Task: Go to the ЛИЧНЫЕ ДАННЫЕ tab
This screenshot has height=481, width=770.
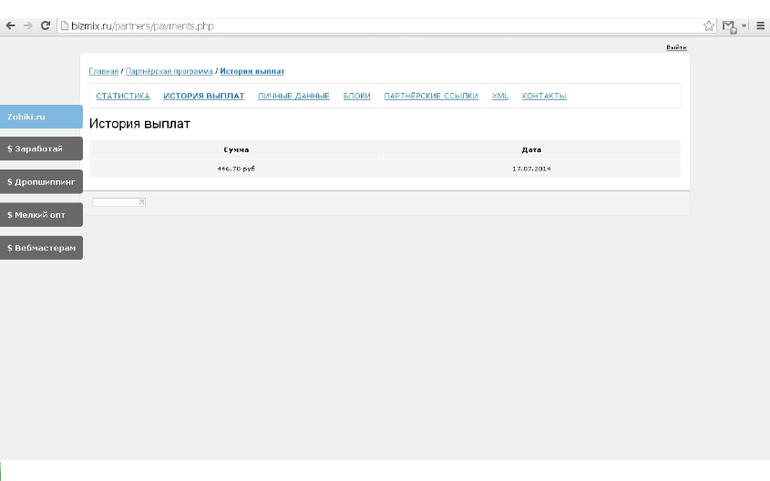Action: (x=294, y=96)
